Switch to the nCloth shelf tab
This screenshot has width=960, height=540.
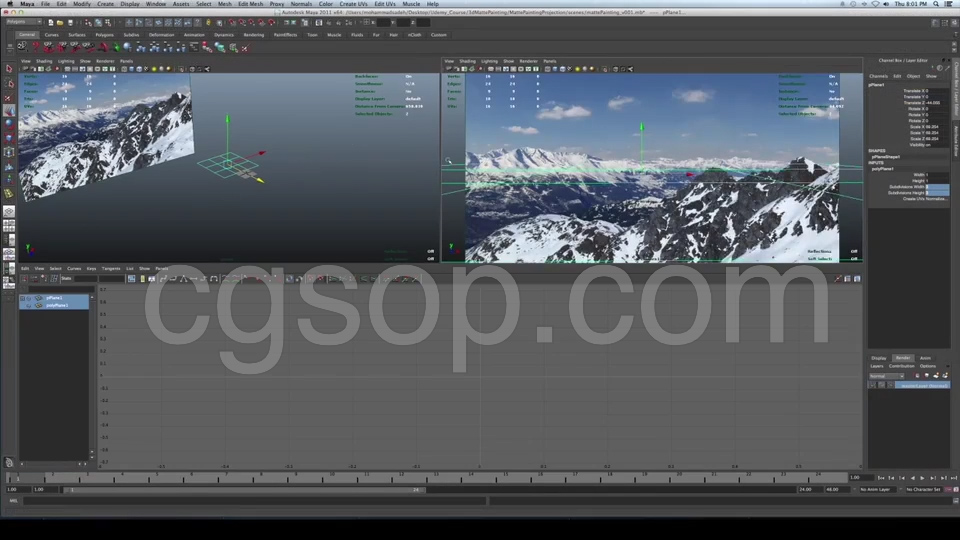pos(414,35)
